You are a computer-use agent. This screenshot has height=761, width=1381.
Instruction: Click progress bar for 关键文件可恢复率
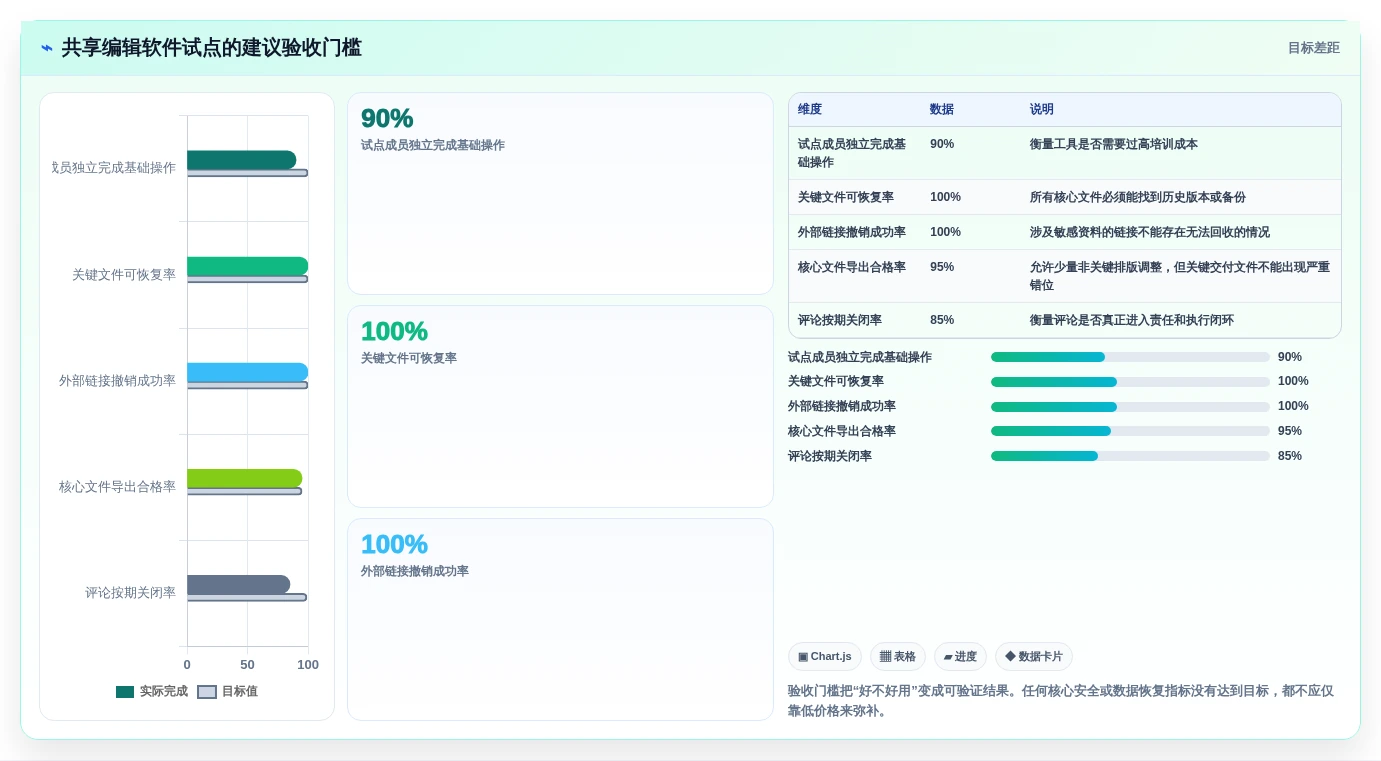click(1130, 381)
